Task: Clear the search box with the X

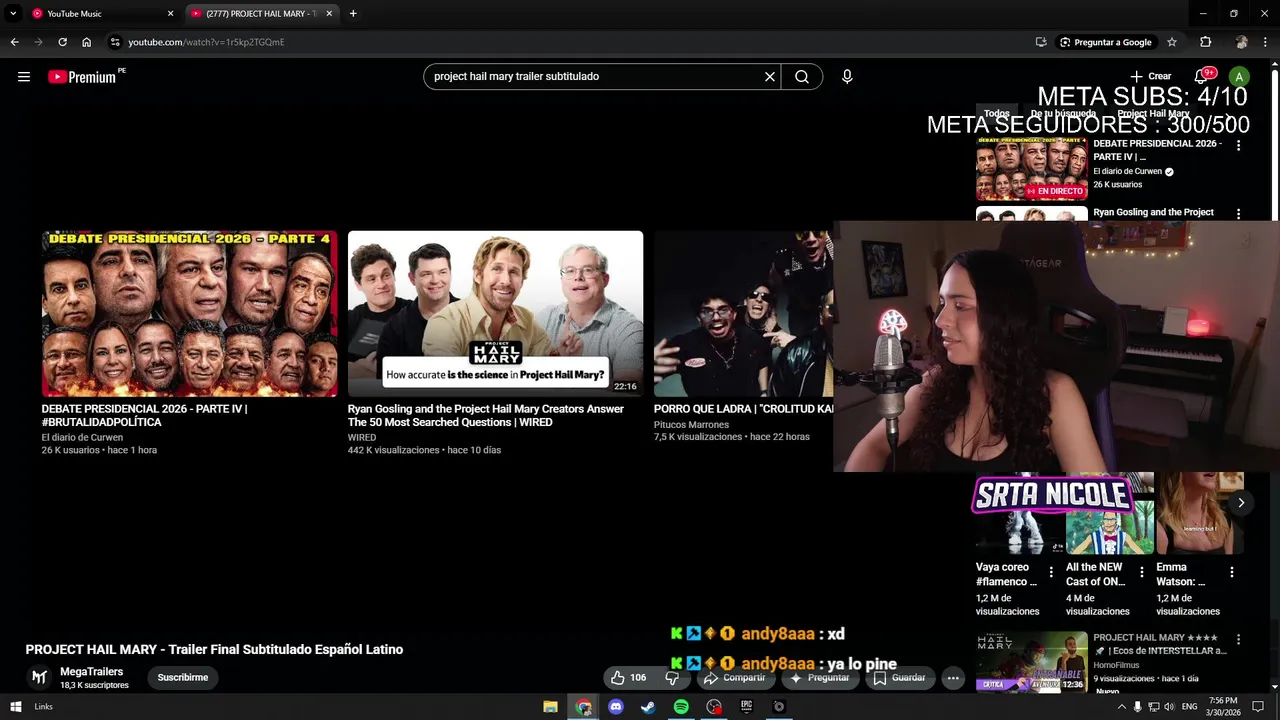Action: click(770, 77)
